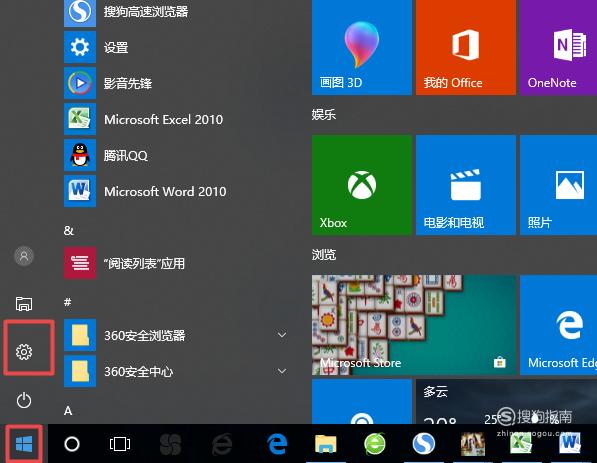The width and height of the screenshot is (597, 463).
Task: Open the photo thumbnail taskbar app
Action: [x=472, y=444]
